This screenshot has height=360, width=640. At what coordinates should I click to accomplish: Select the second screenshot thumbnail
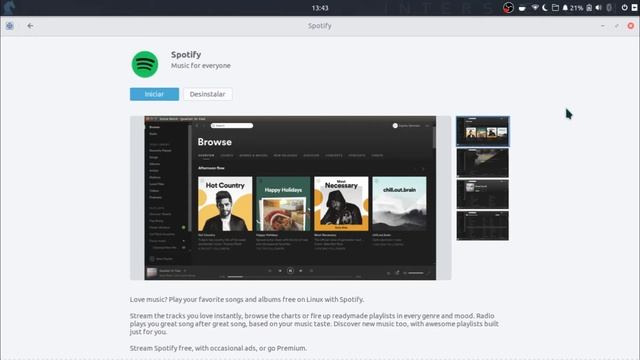[x=482, y=163]
